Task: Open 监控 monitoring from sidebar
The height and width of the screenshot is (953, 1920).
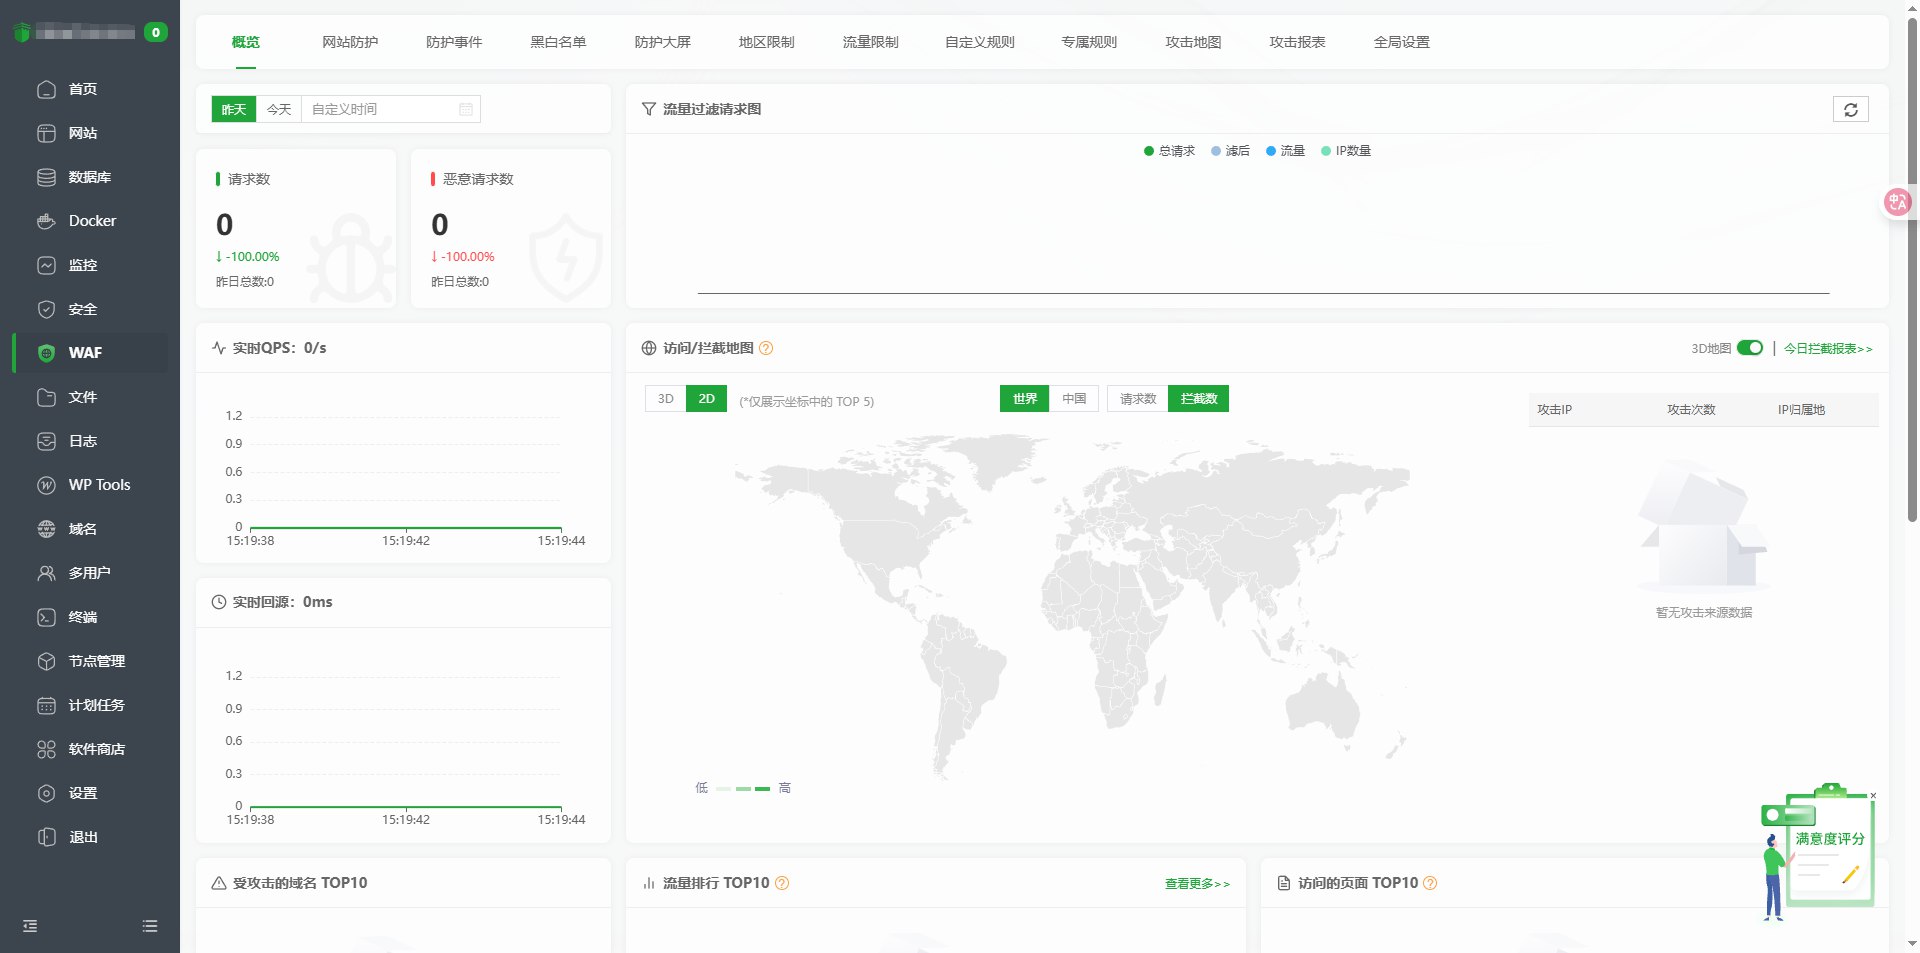Action: [82, 265]
